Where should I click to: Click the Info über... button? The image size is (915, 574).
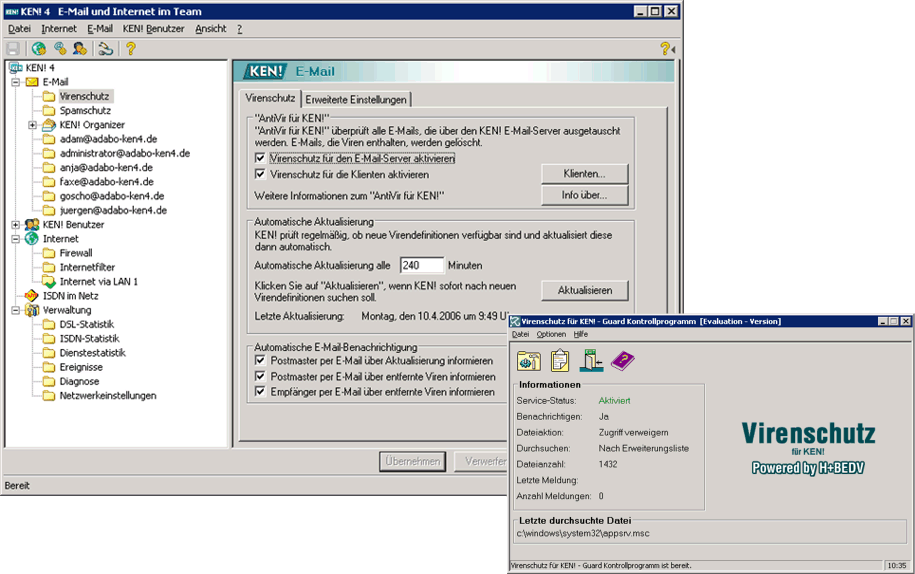pyautogui.click(x=585, y=195)
